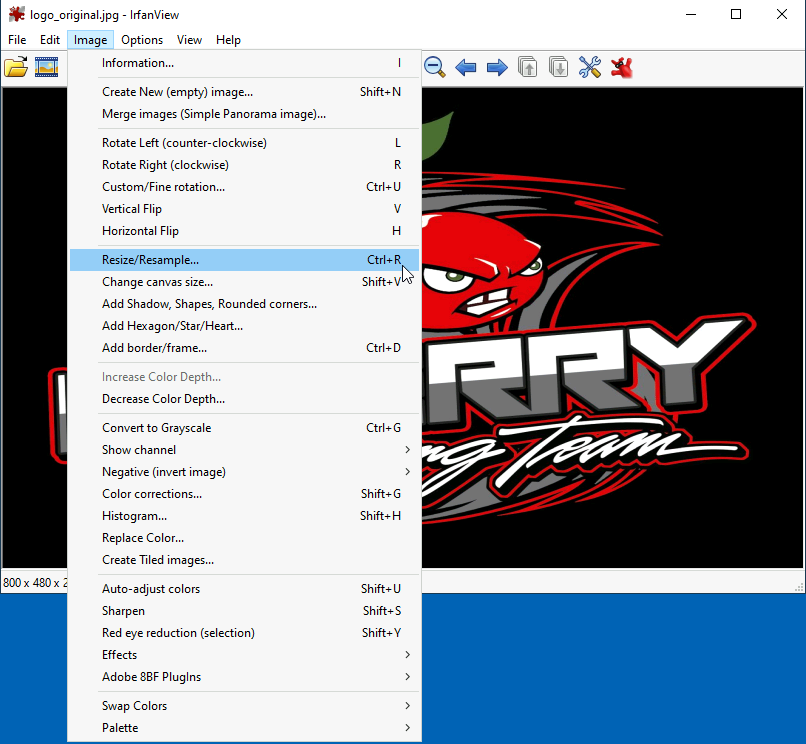Expand the Swap Colors submenu

click(244, 706)
